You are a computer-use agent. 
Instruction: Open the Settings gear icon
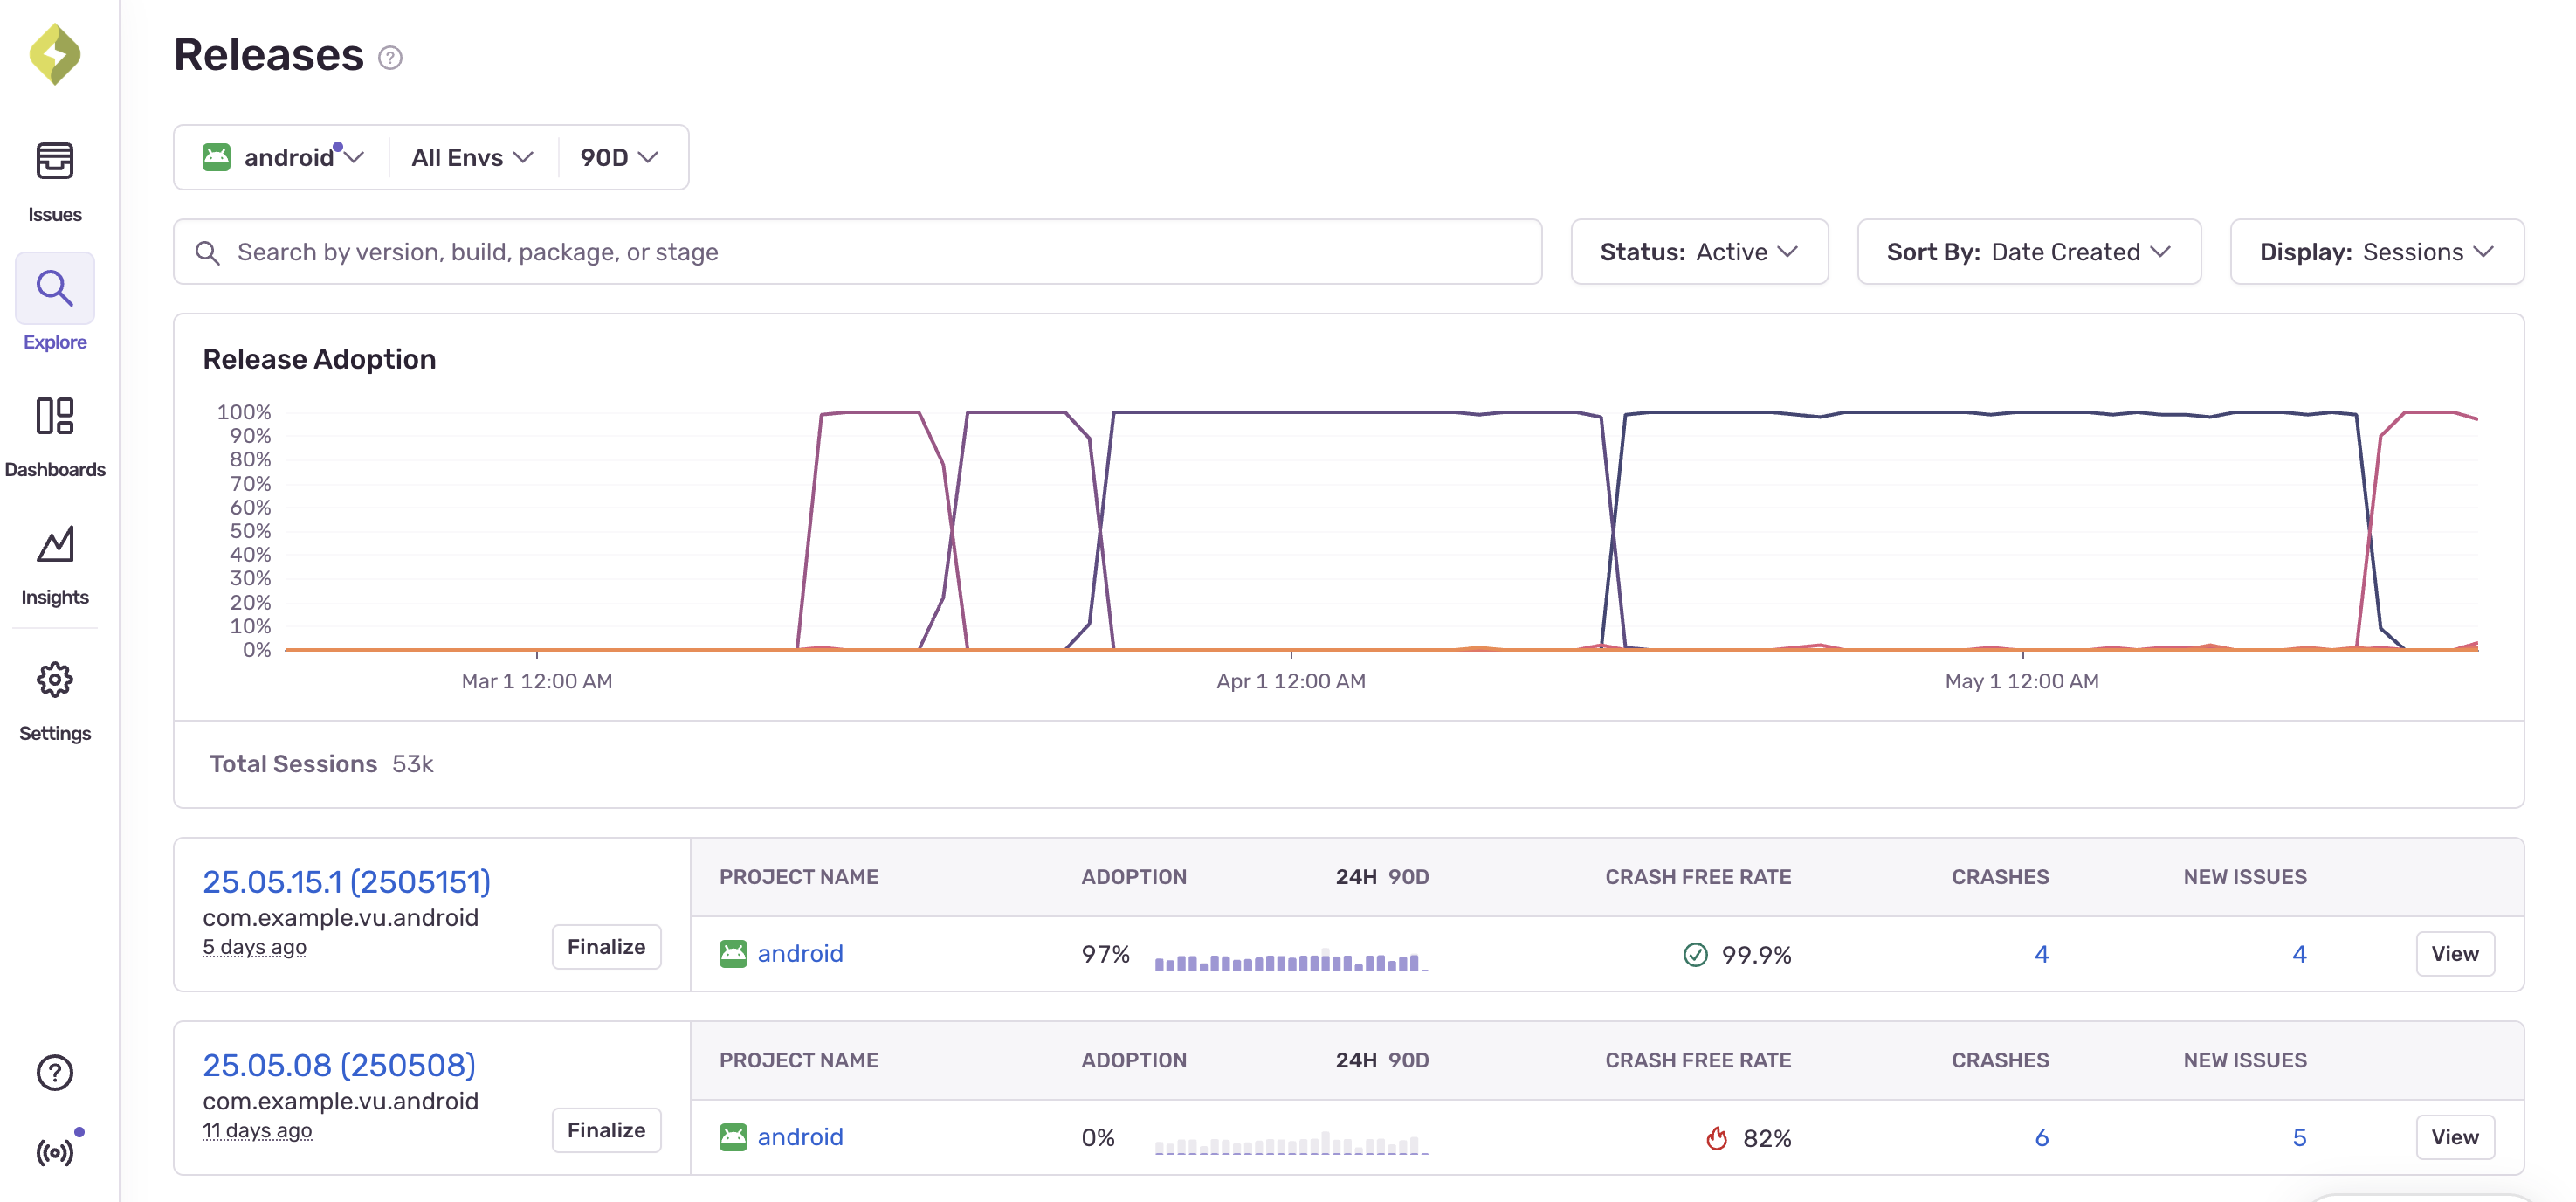(54, 680)
